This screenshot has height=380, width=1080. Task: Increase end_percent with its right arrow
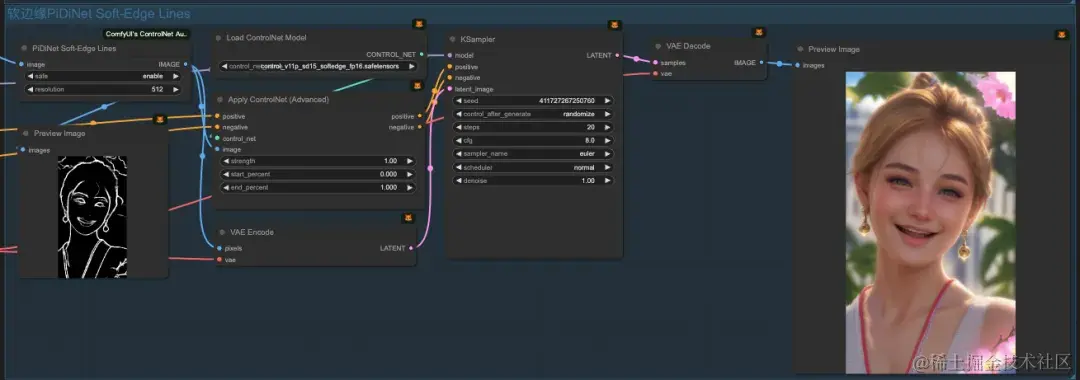(x=410, y=187)
